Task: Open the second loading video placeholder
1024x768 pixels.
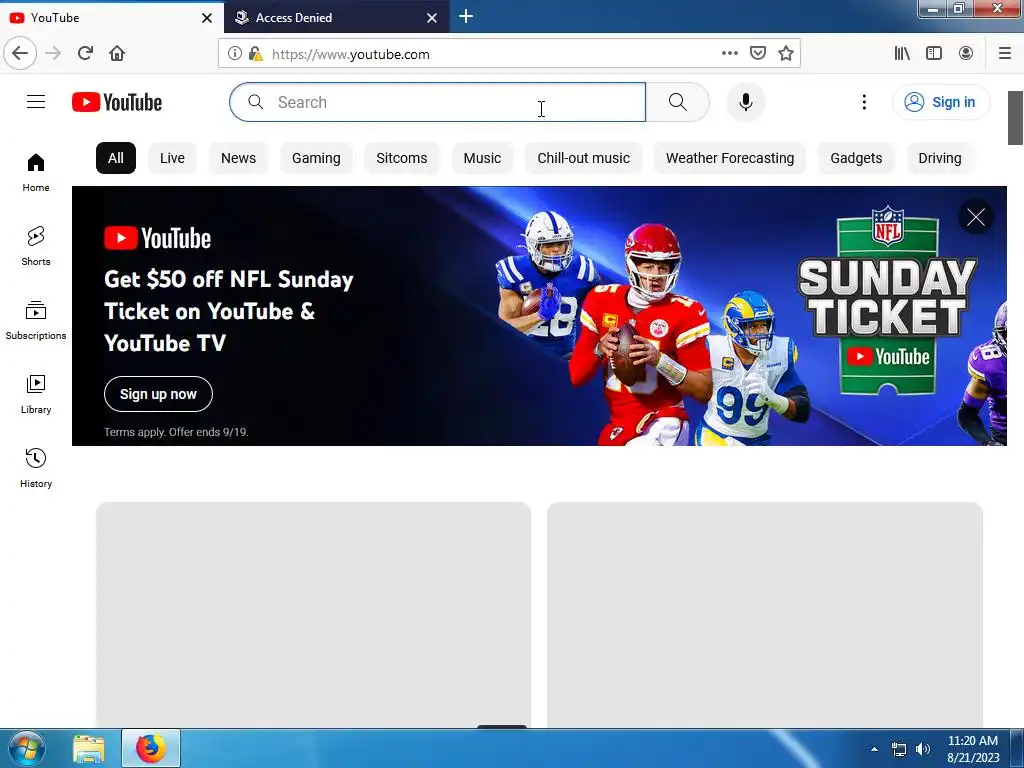Action: (x=765, y=614)
